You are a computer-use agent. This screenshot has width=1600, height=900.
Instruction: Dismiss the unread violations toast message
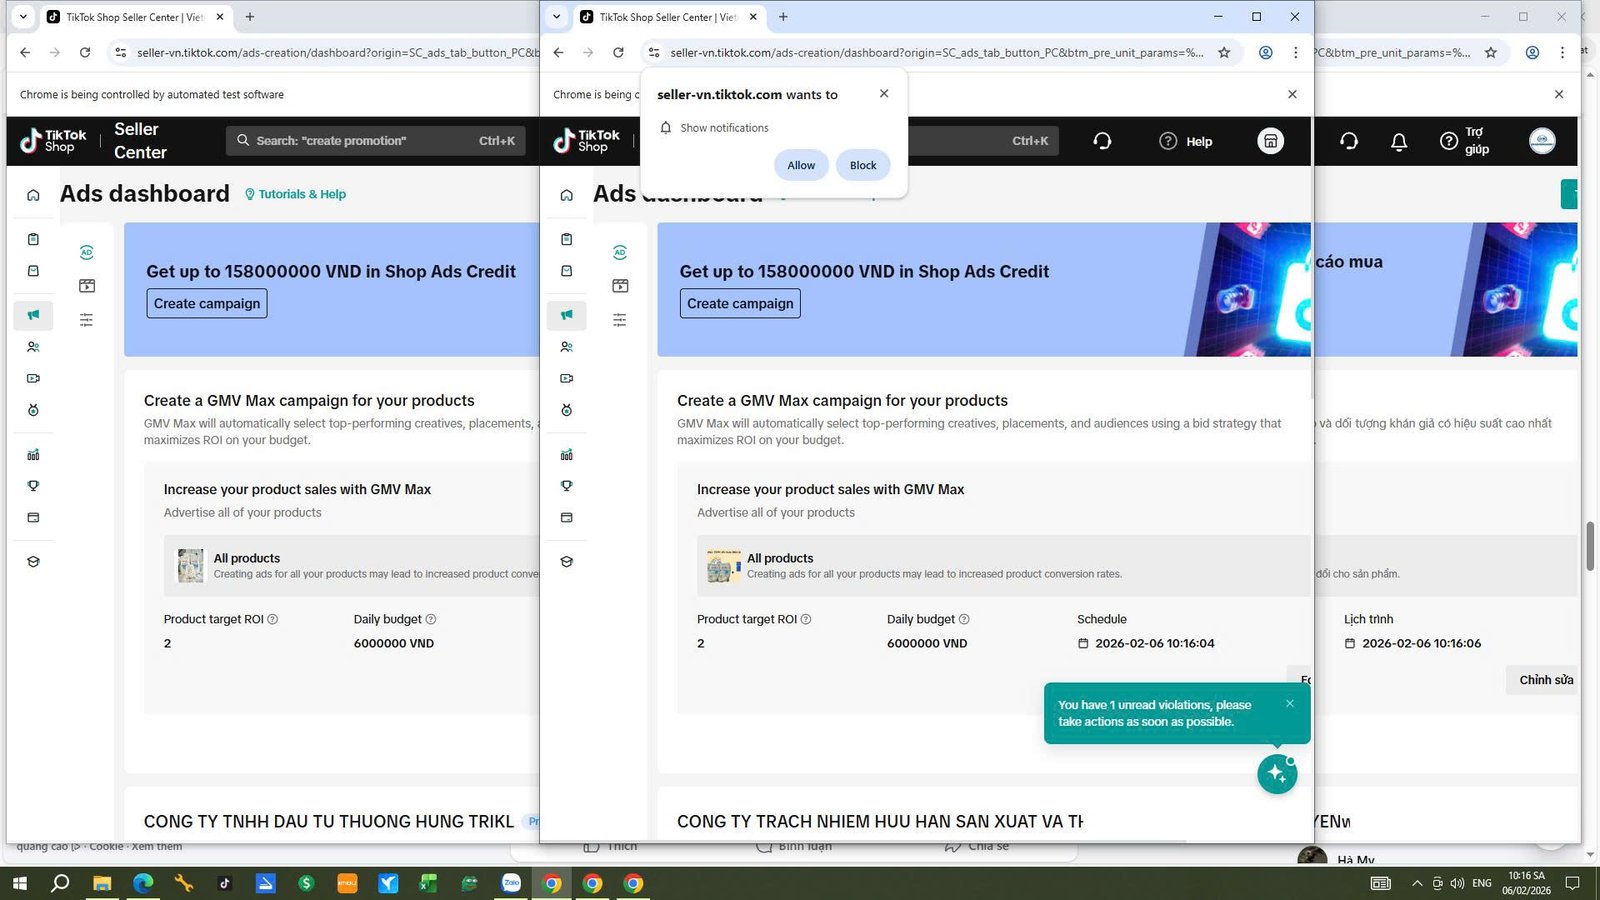[x=1290, y=704]
